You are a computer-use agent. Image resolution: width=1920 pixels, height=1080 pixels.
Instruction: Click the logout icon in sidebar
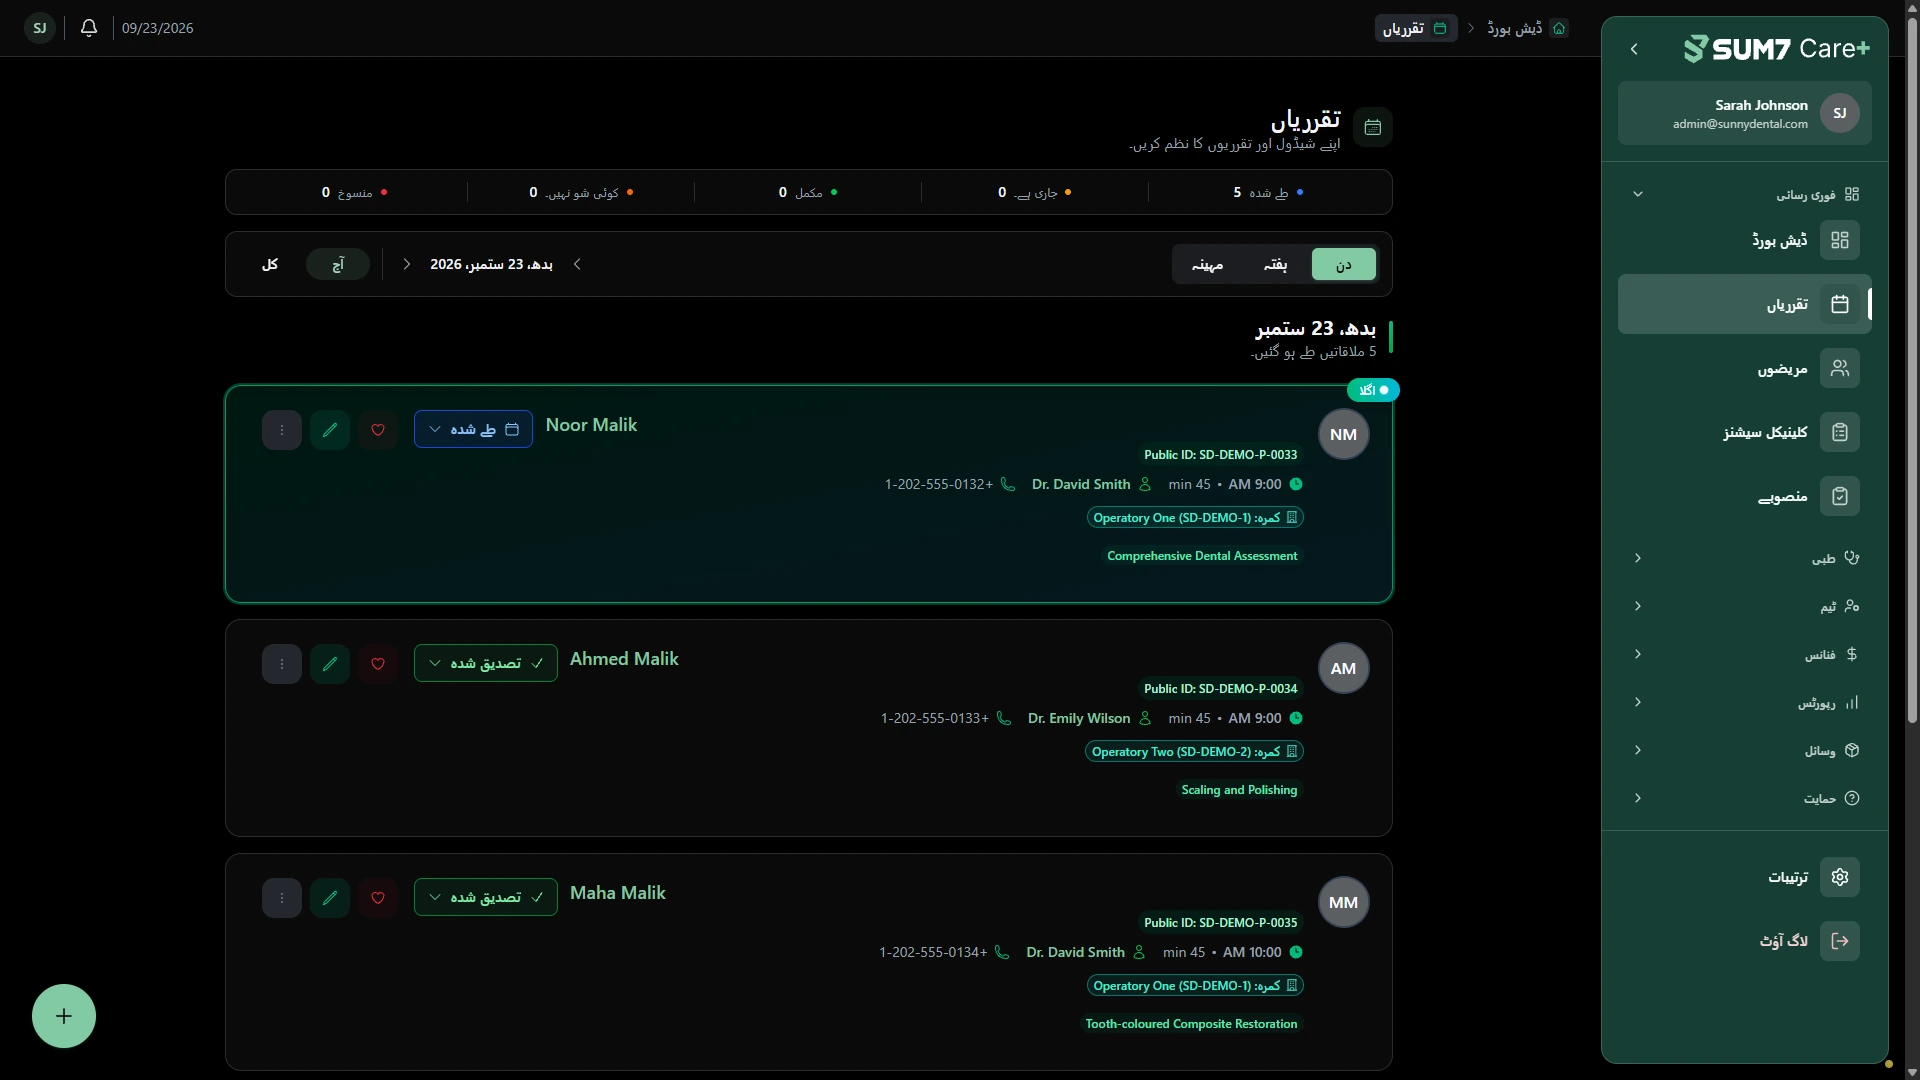pyautogui.click(x=1839, y=941)
